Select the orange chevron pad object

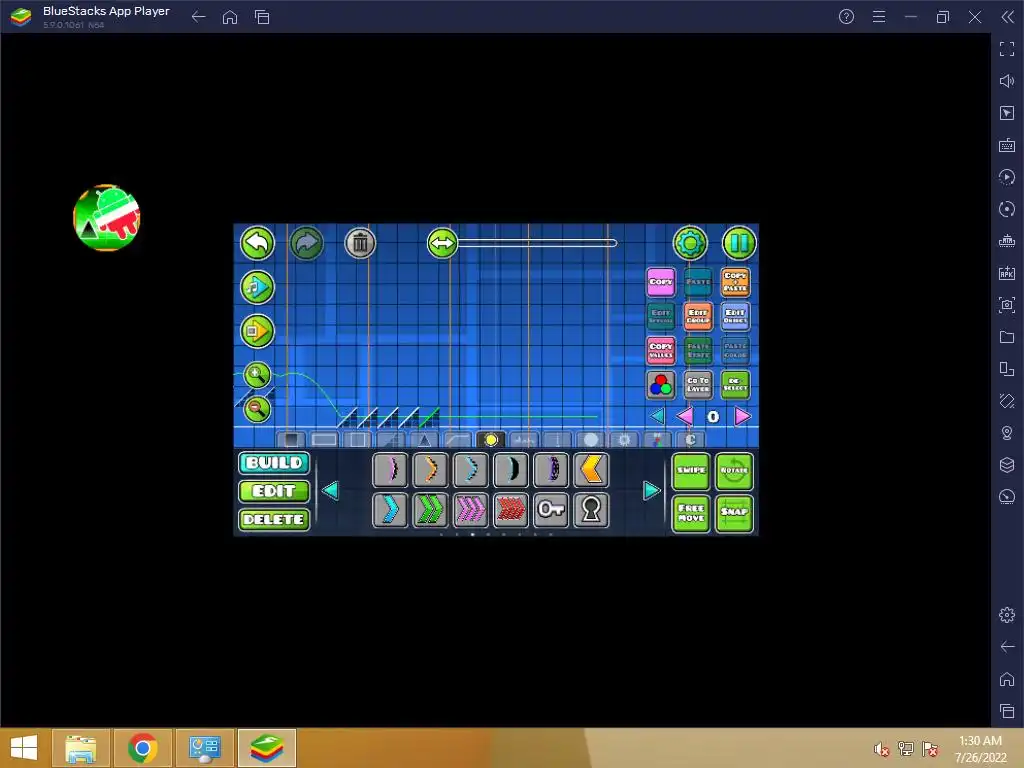tap(430, 470)
